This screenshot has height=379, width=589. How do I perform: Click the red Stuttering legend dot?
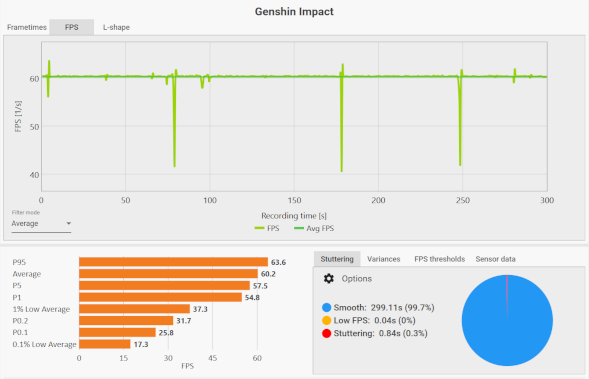point(326,333)
